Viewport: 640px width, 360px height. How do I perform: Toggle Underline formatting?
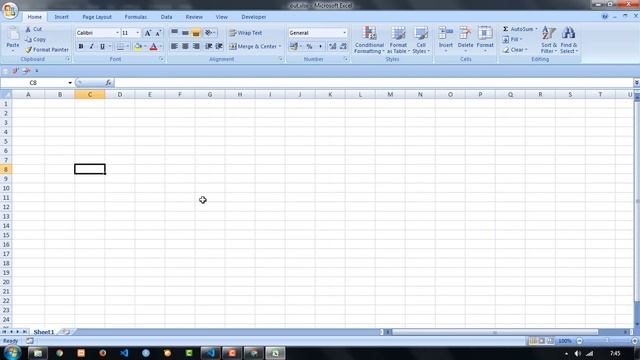click(x=102, y=47)
